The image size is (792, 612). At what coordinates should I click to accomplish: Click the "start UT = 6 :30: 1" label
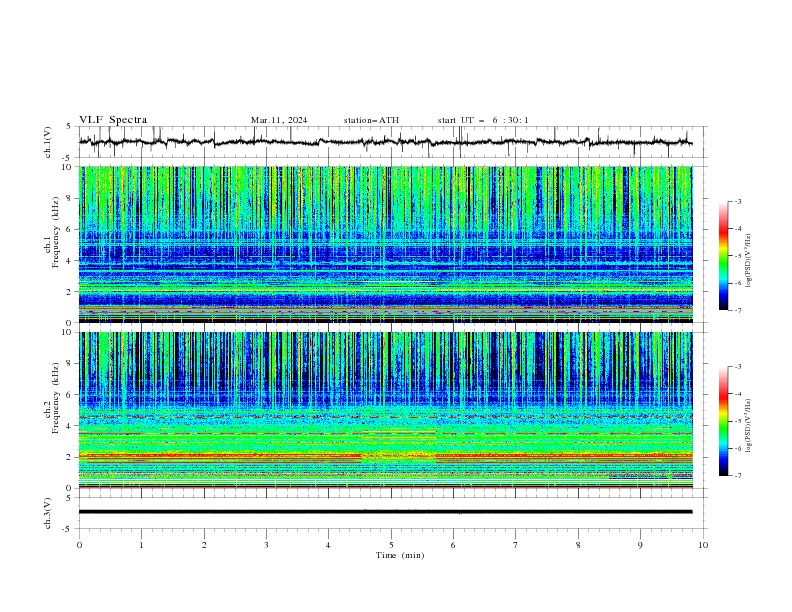pyautogui.click(x=483, y=120)
